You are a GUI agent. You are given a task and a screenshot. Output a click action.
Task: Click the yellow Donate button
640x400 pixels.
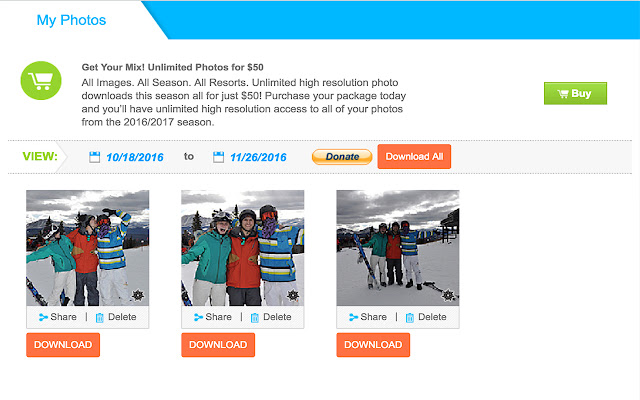342,157
